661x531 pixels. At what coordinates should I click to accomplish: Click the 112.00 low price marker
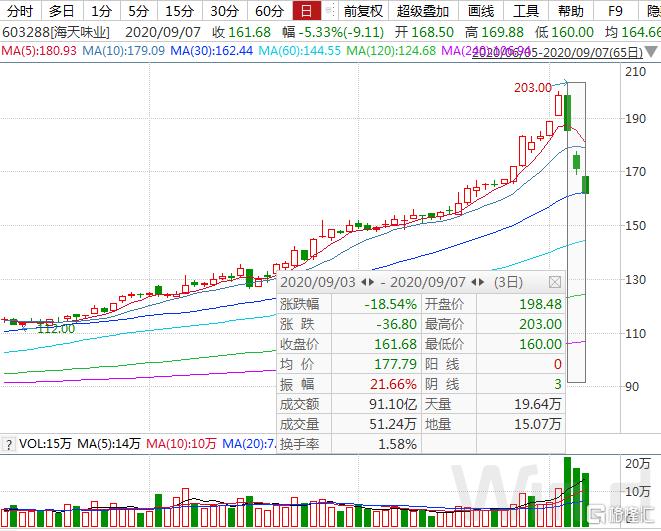coord(56,328)
